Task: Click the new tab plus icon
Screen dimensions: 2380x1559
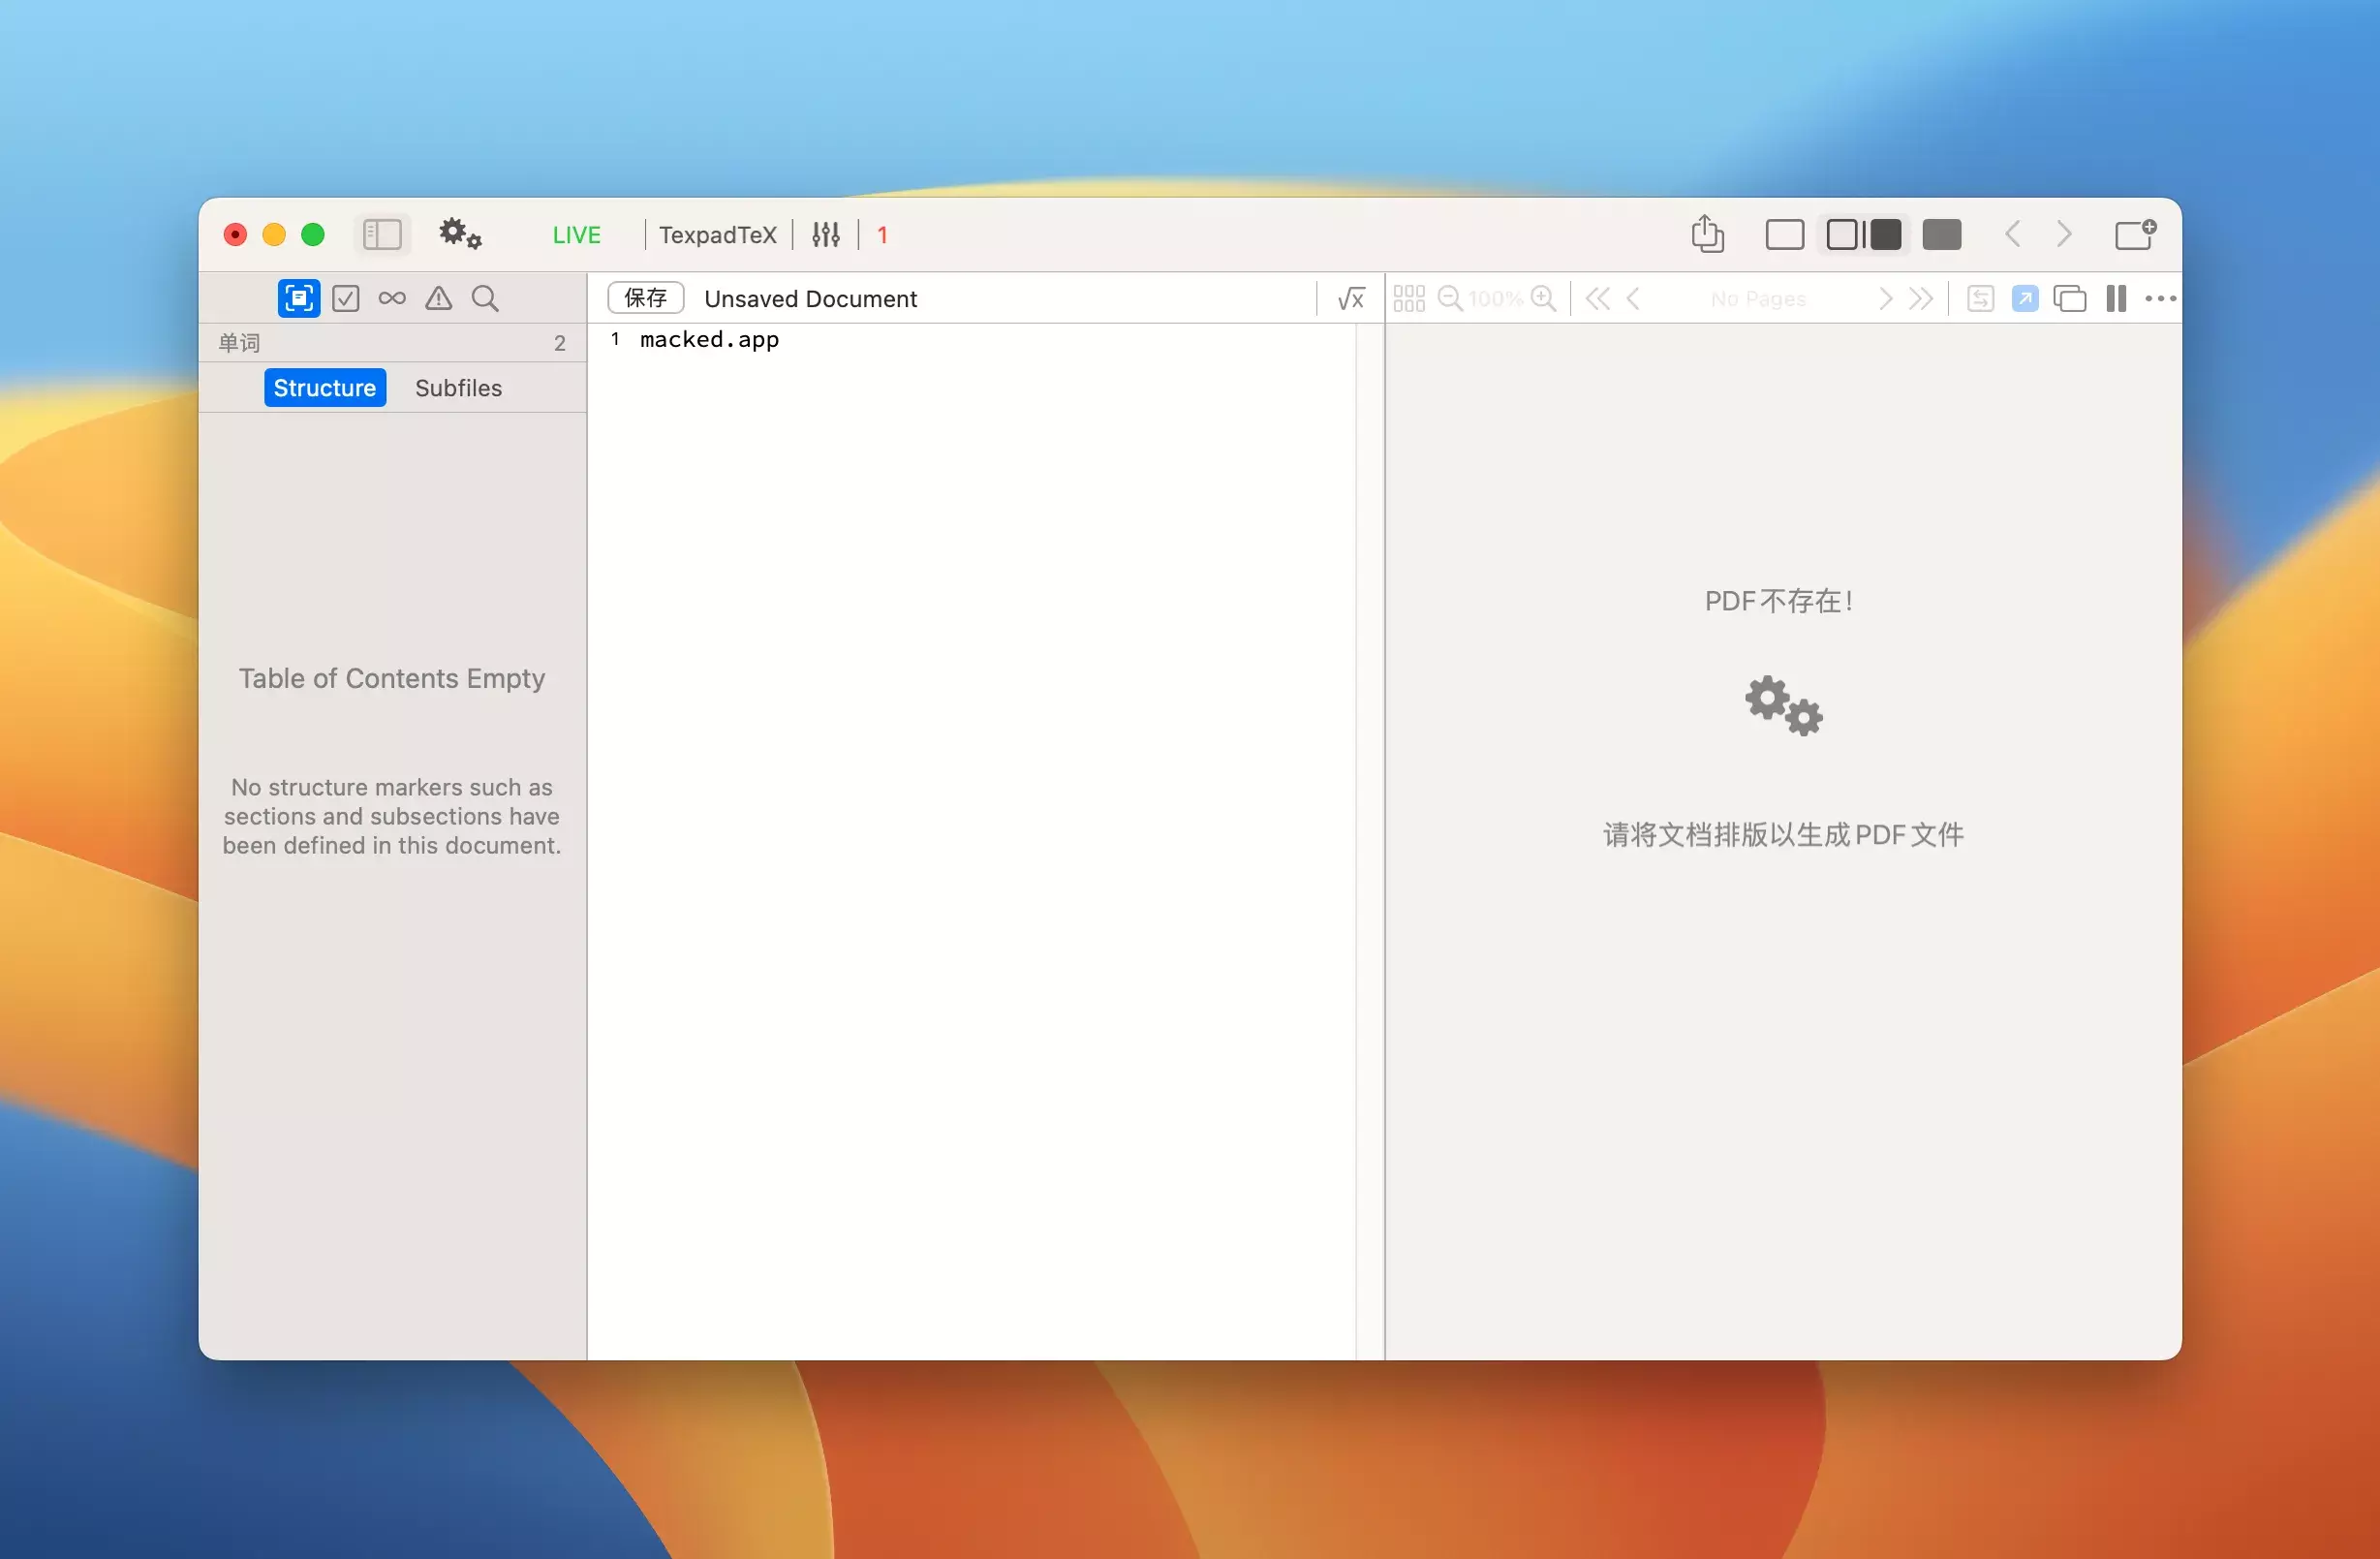Action: point(2135,234)
